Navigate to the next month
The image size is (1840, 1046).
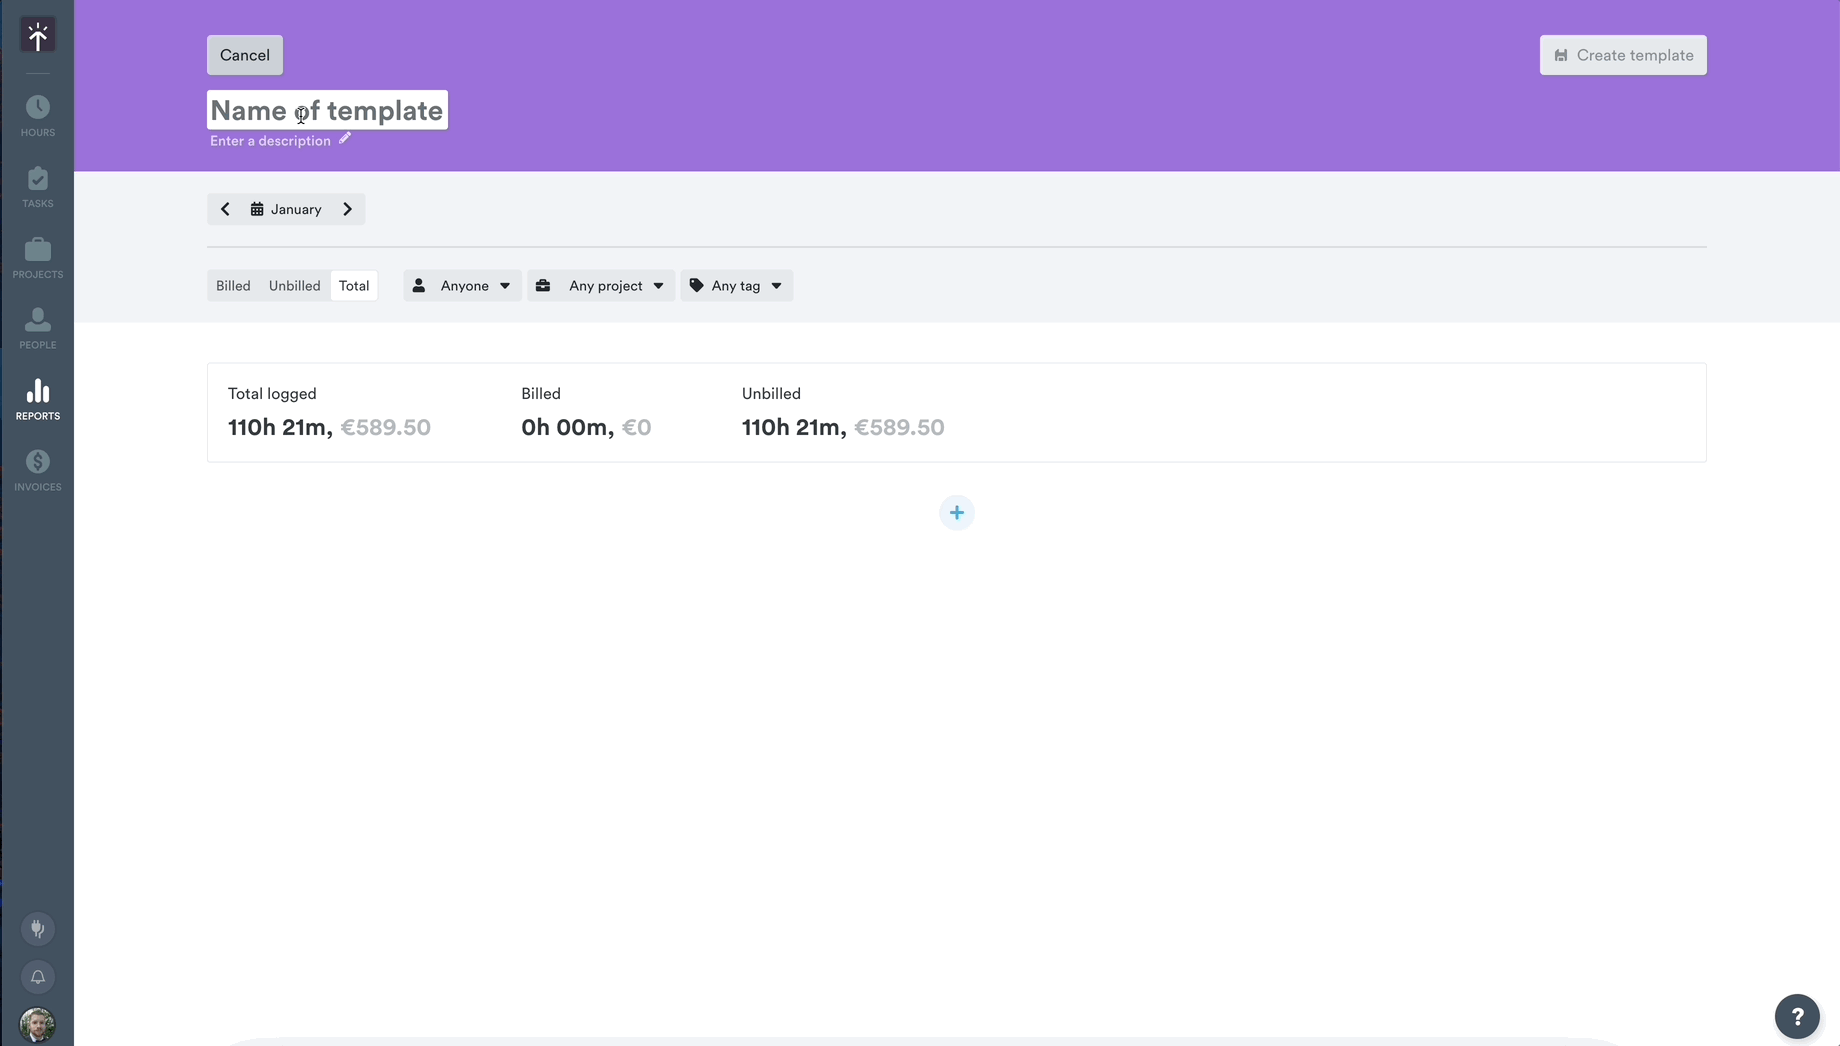coord(347,209)
